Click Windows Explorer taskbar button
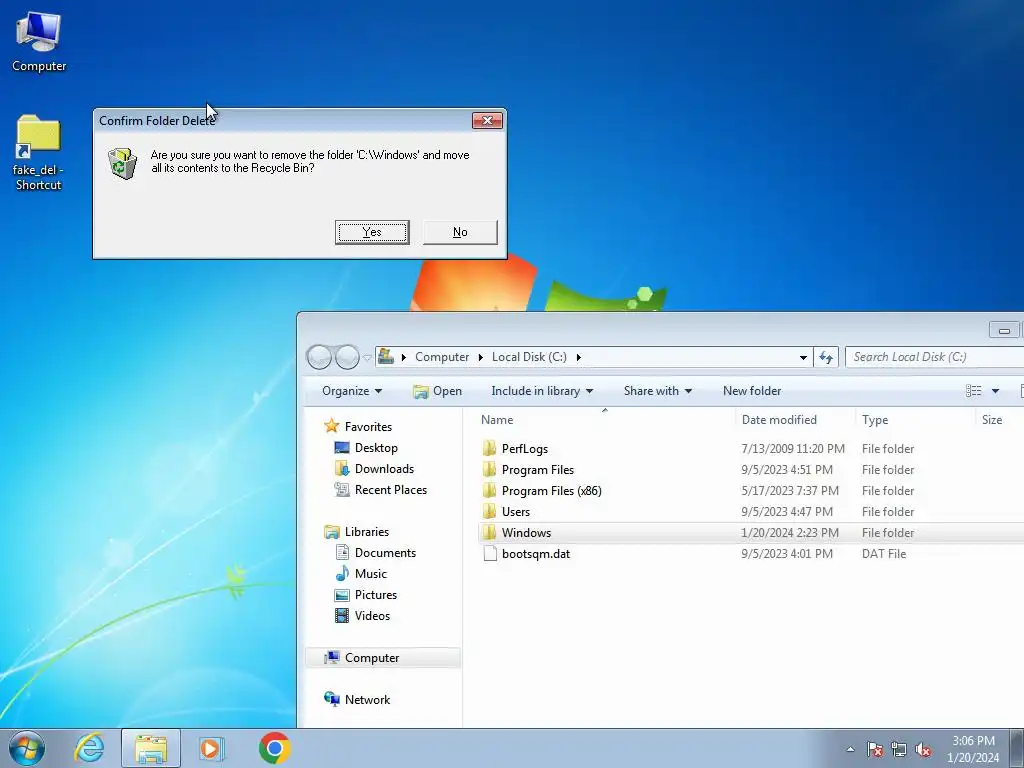1024x768 pixels. (151, 748)
